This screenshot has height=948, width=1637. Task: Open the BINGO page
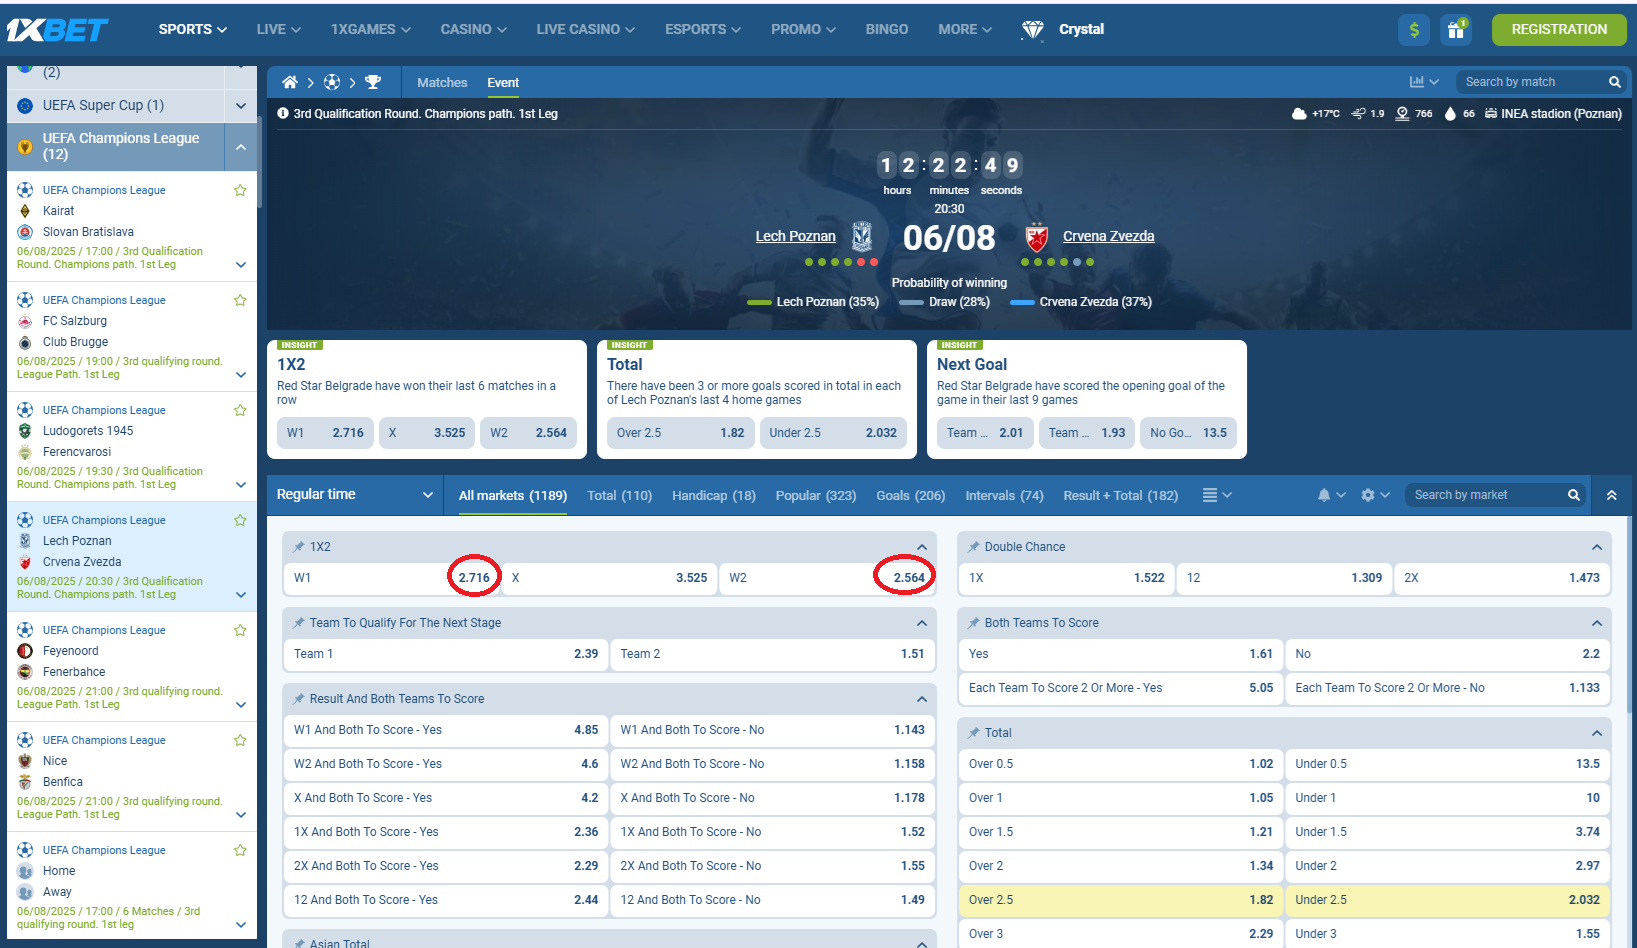(x=887, y=30)
